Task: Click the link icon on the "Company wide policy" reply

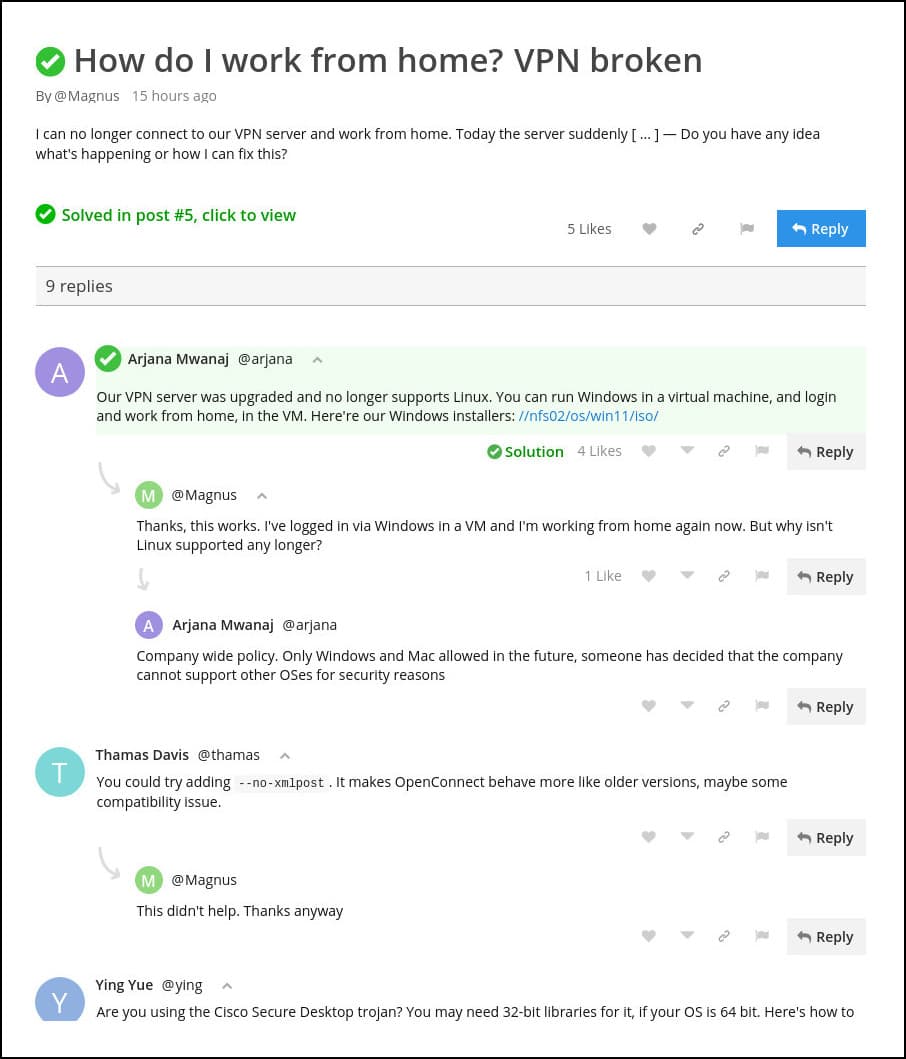Action: pyautogui.click(x=723, y=707)
